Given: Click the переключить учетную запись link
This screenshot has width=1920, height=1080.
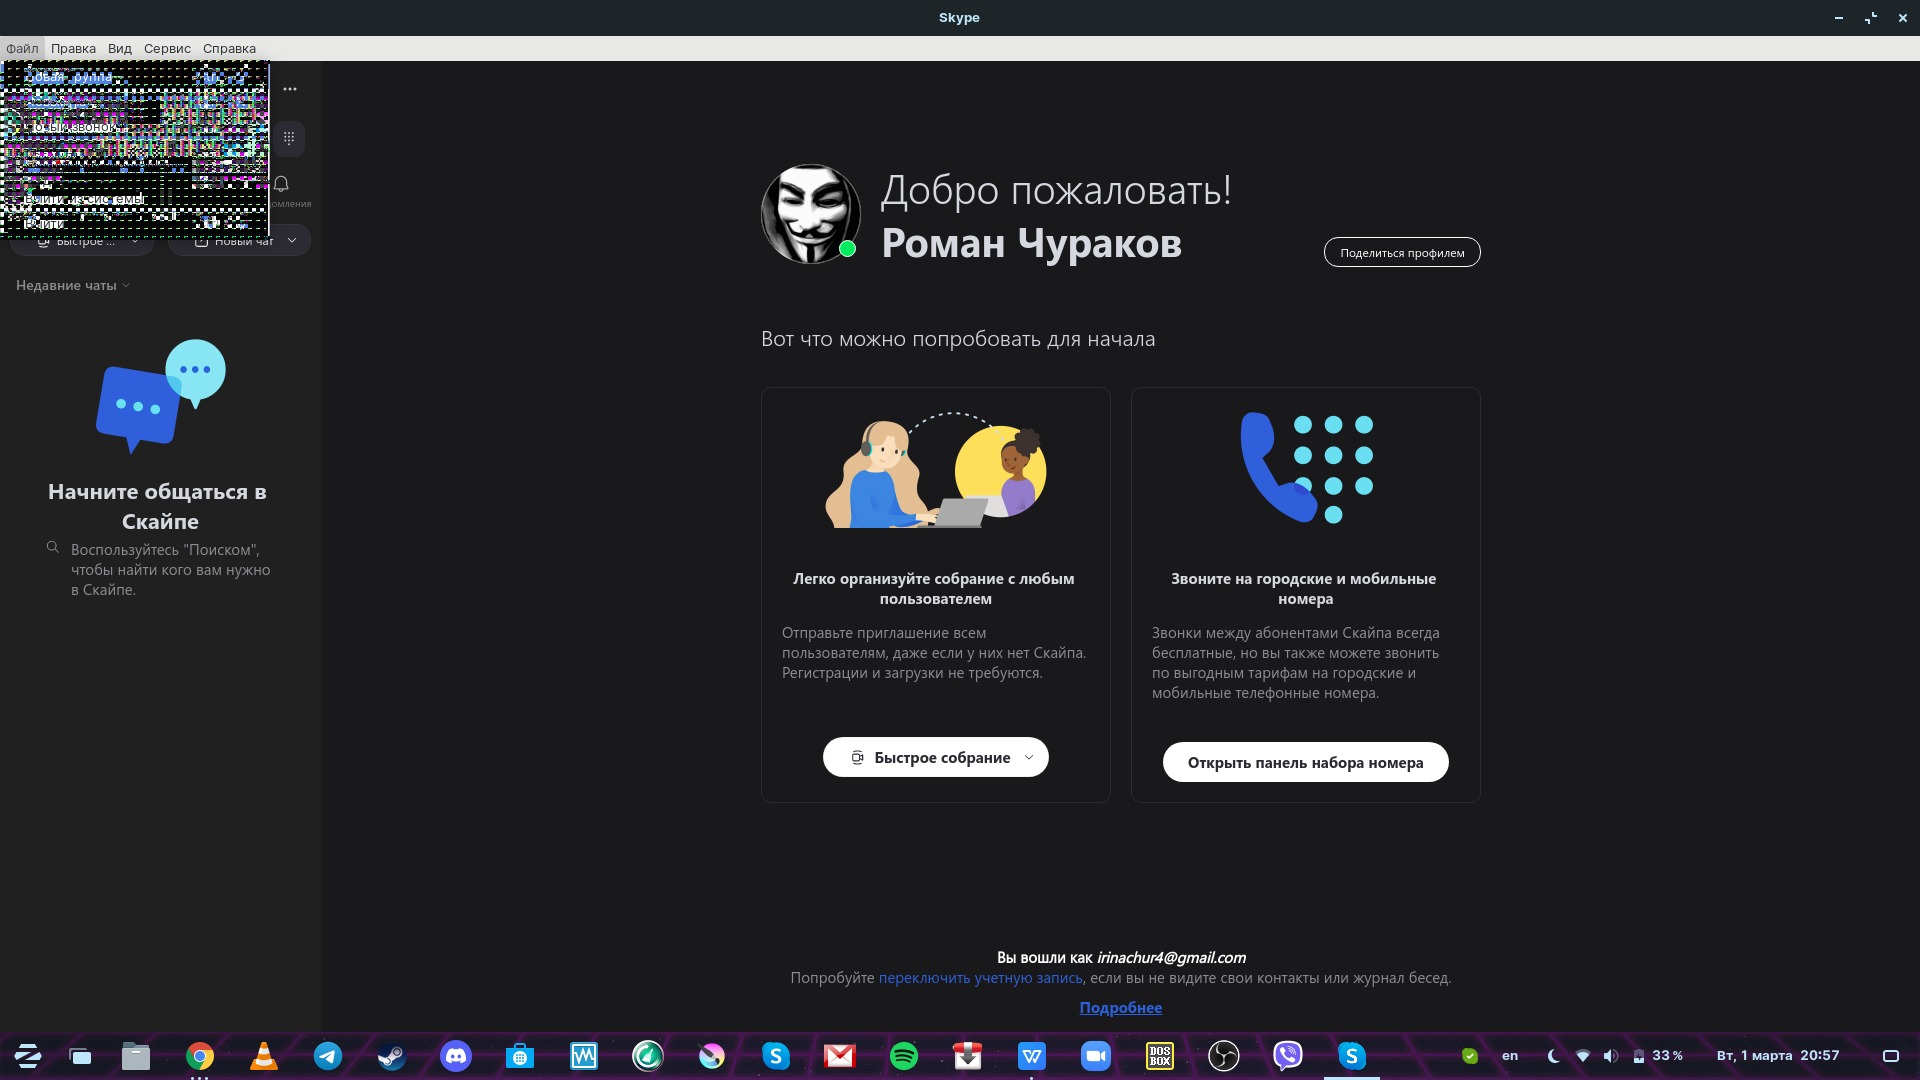Looking at the screenshot, I should [980, 978].
